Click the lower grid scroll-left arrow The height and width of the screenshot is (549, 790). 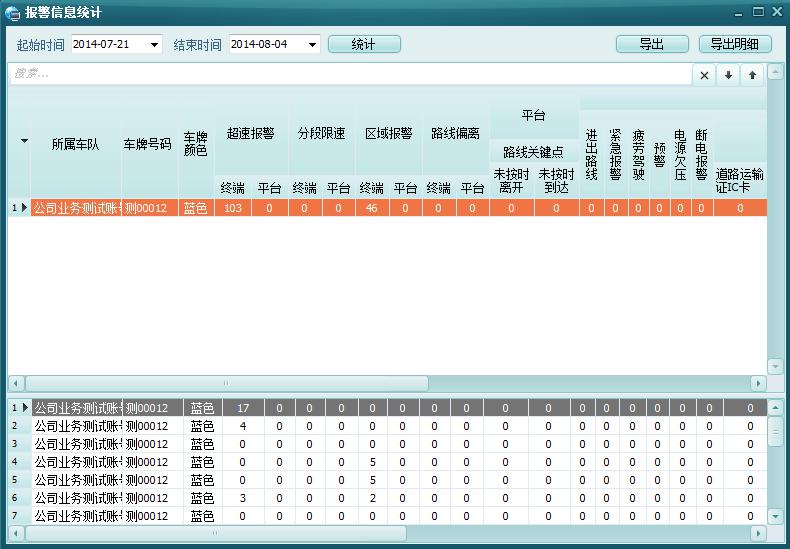point(15,534)
